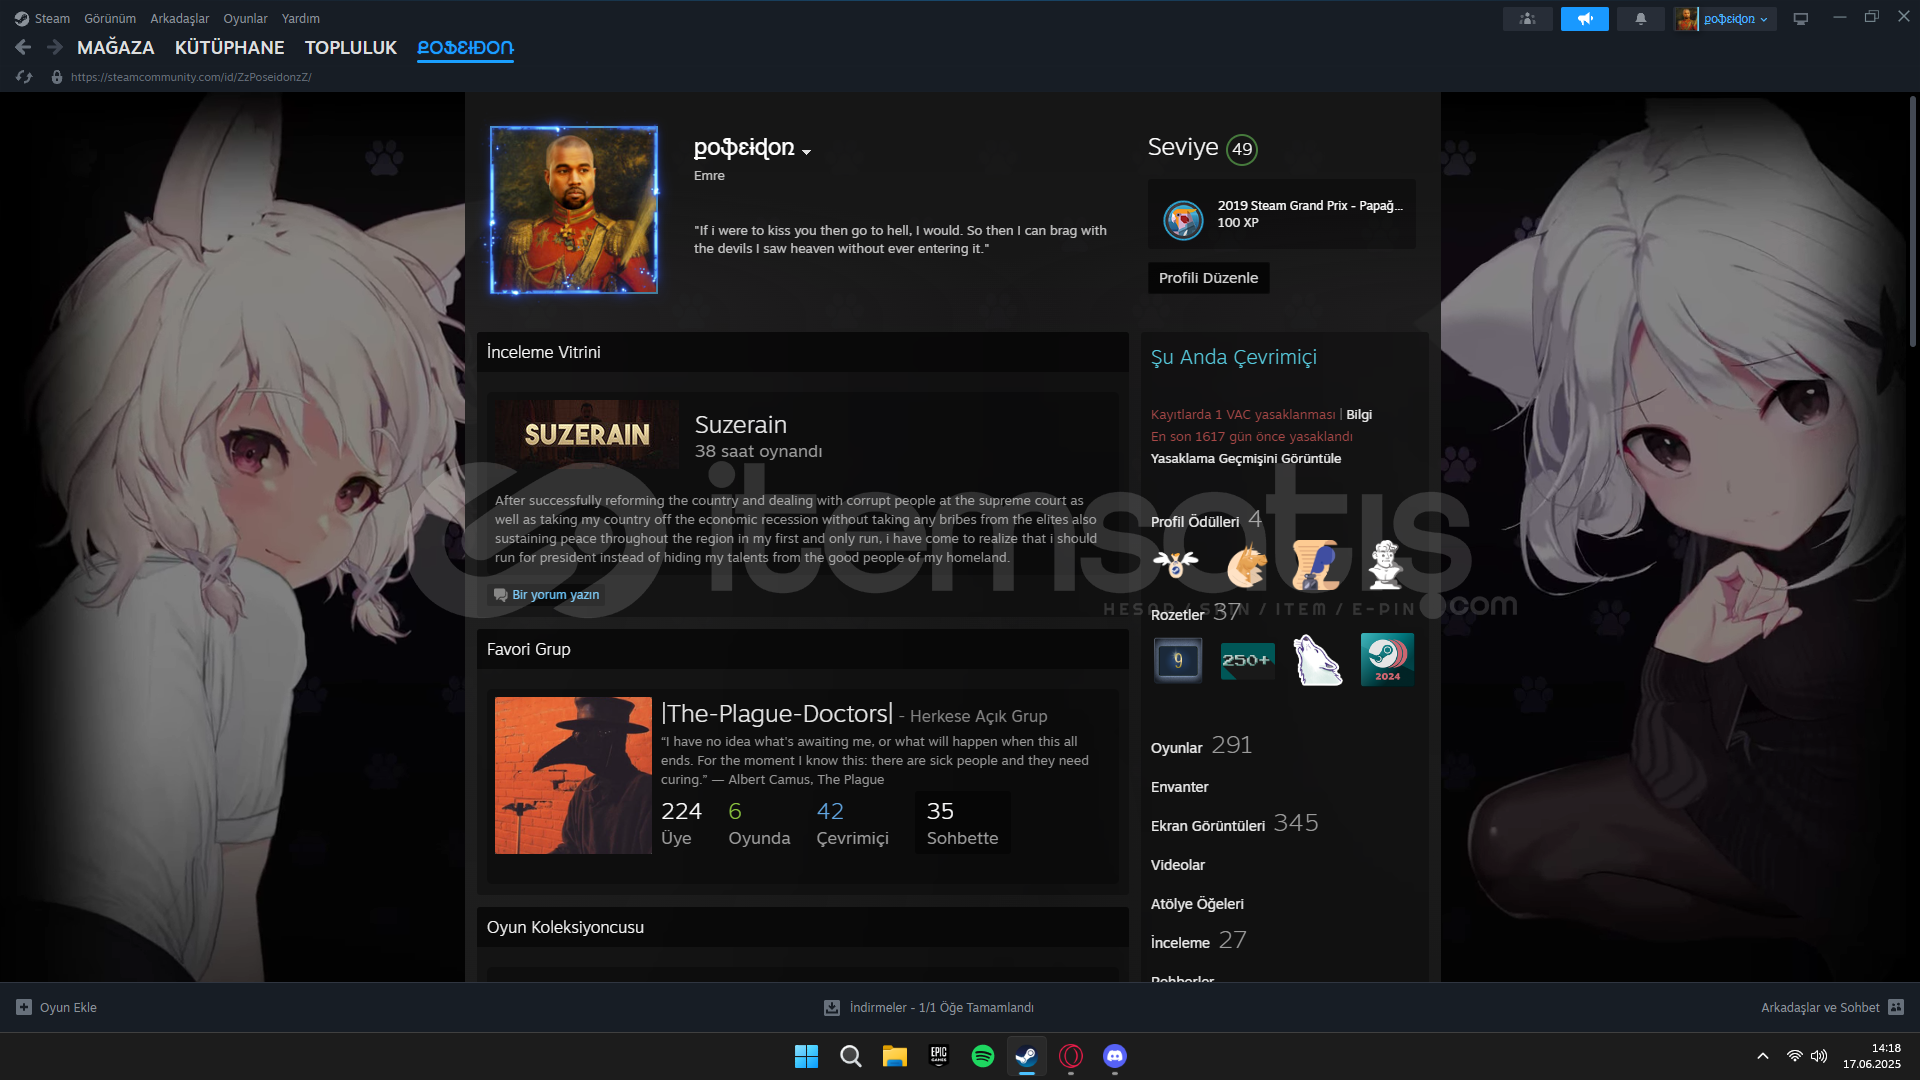Click the page vertical scrollbar
Screen dimensions: 1920x1080
coord(1912,222)
